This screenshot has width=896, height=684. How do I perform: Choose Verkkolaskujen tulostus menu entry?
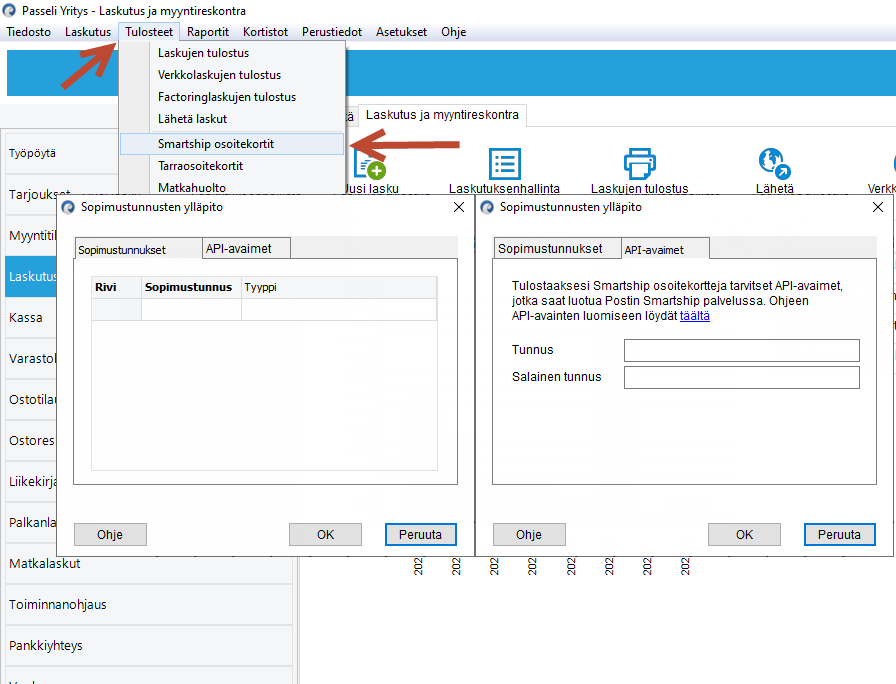(x=232, y=75)
